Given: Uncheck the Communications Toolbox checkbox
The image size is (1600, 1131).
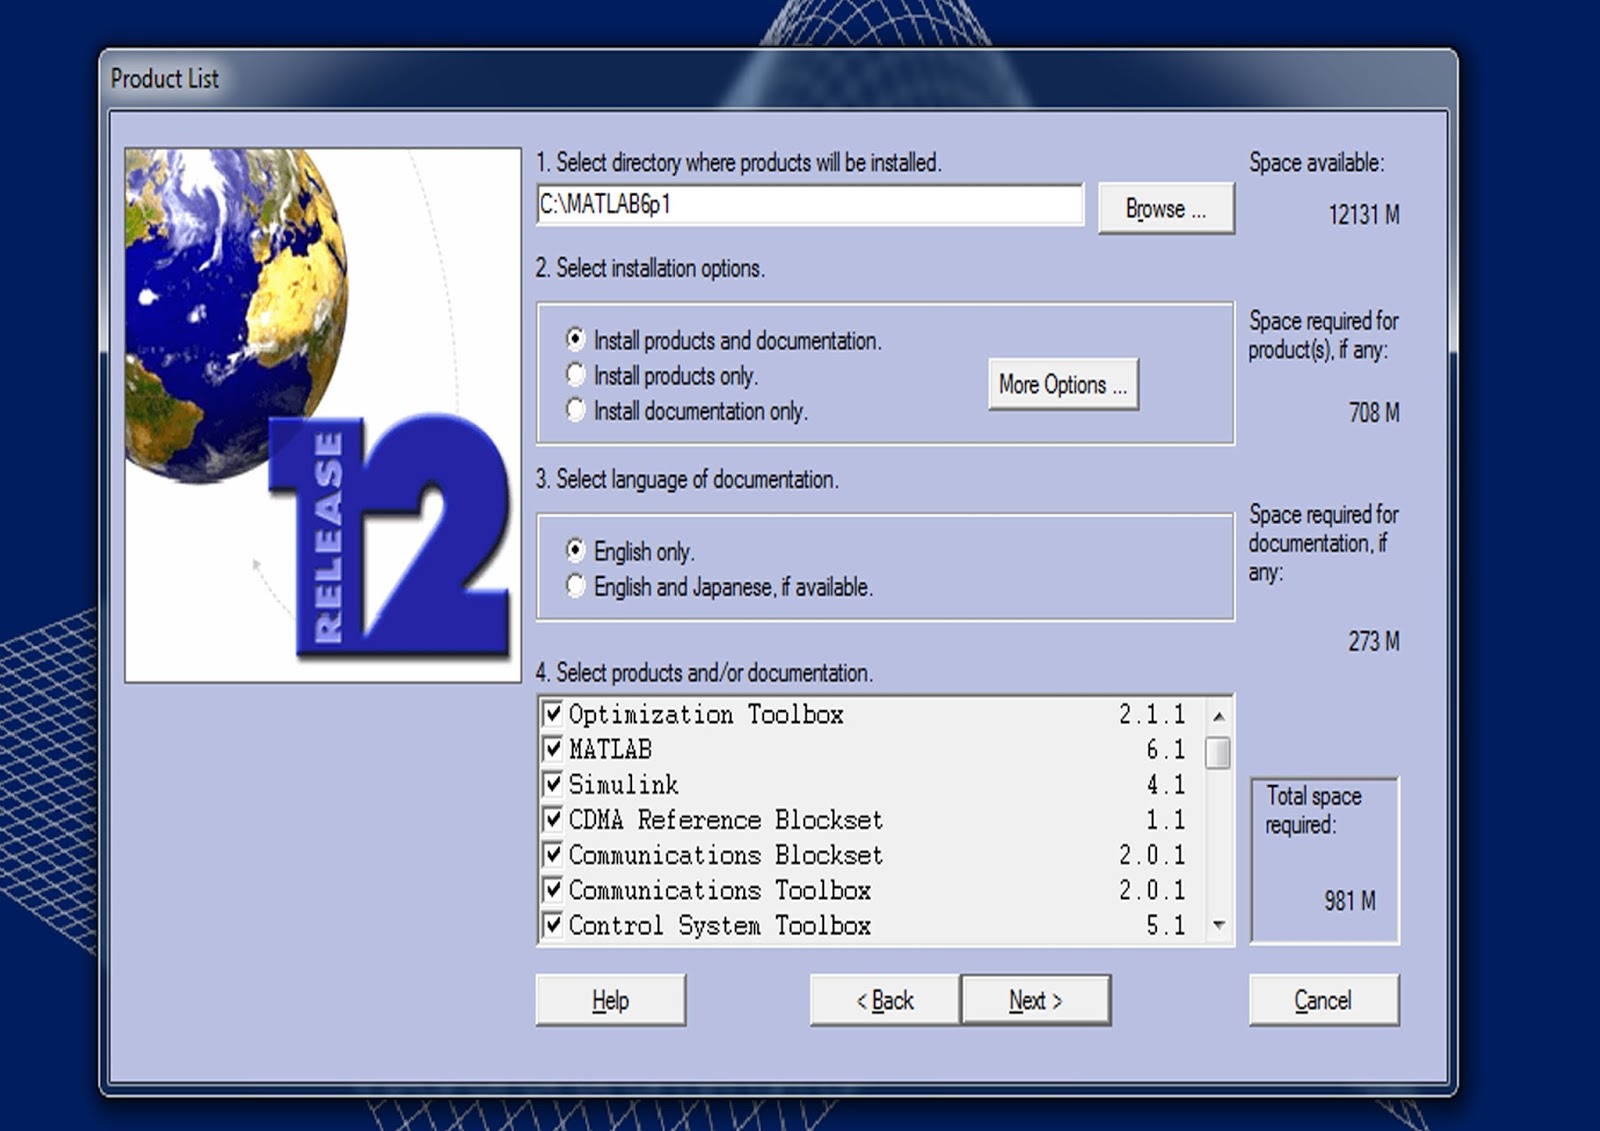Looking at the screenshot, I should (552, 890).
